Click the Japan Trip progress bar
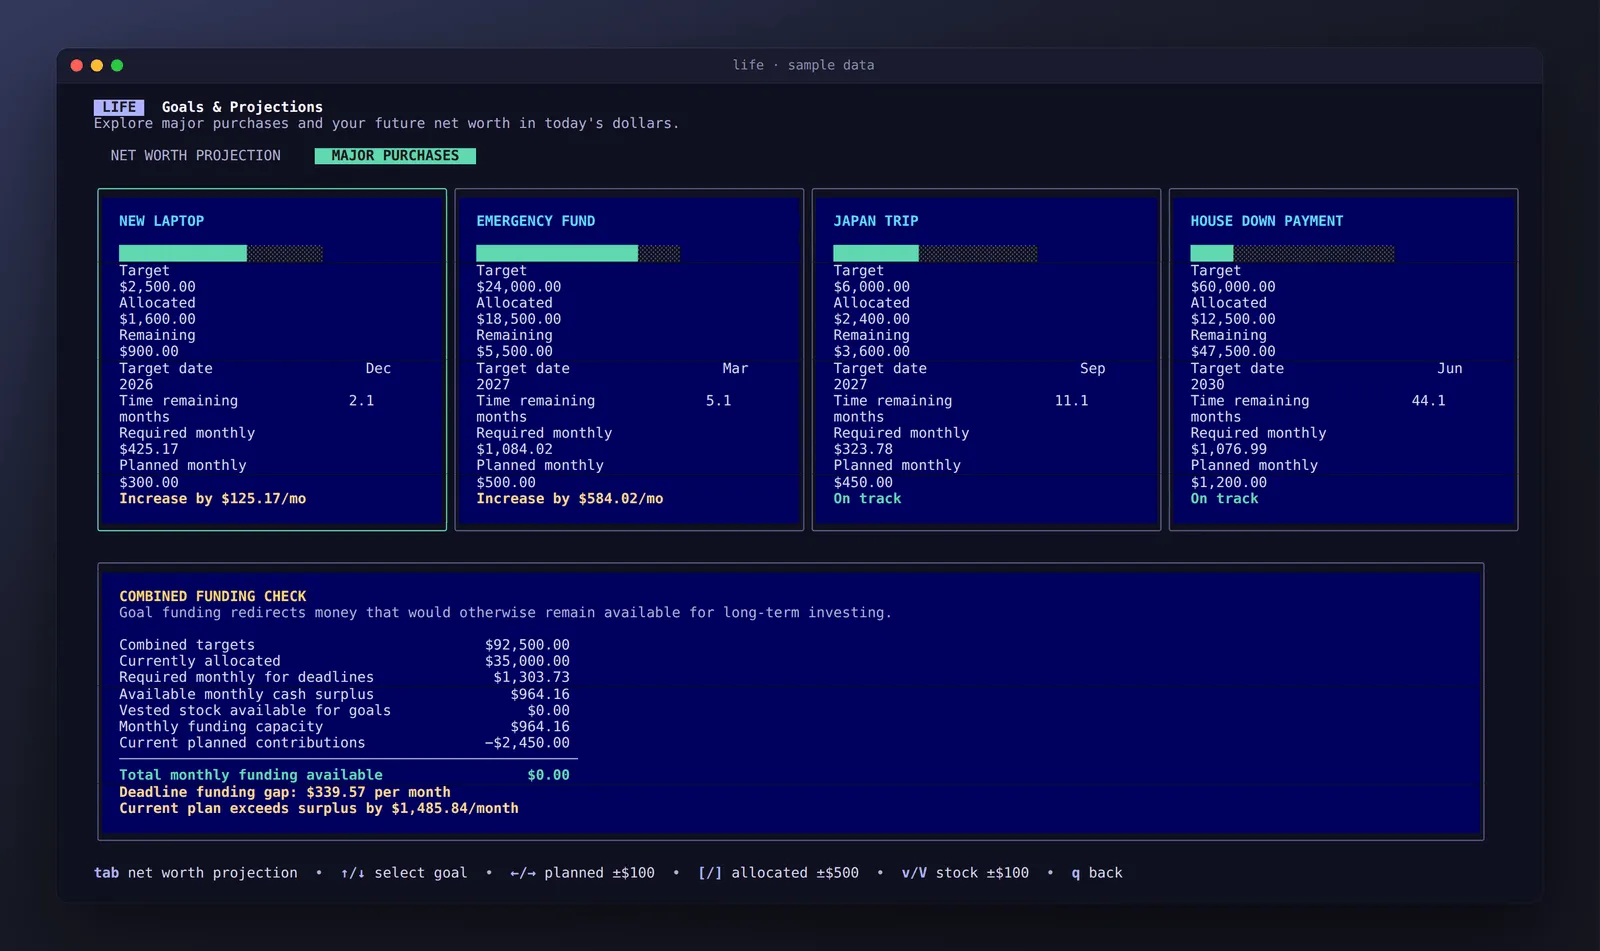The height and width of the screenshot is (951, 1600). [935, 254]
